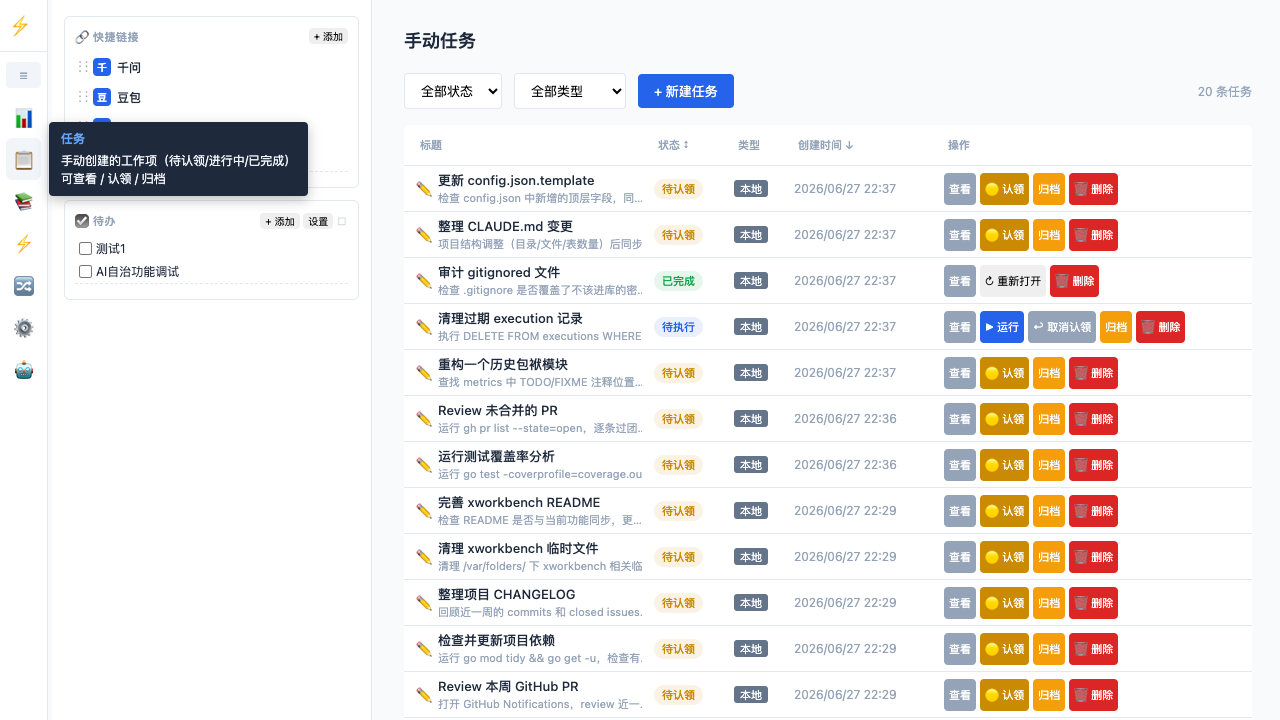Image resolution: width=1280 pixels, height=720 pixels.
Task: Toggle the hamburger menu in the sidebar
Action: point(23,75)
